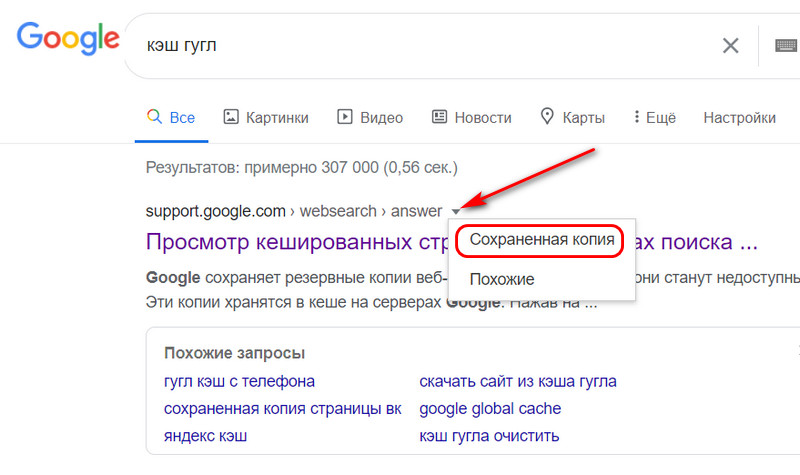Choose Сохраненная копия from the popup menu
Image resolution: width=800 pixels, height=475 pixels.
542,239
